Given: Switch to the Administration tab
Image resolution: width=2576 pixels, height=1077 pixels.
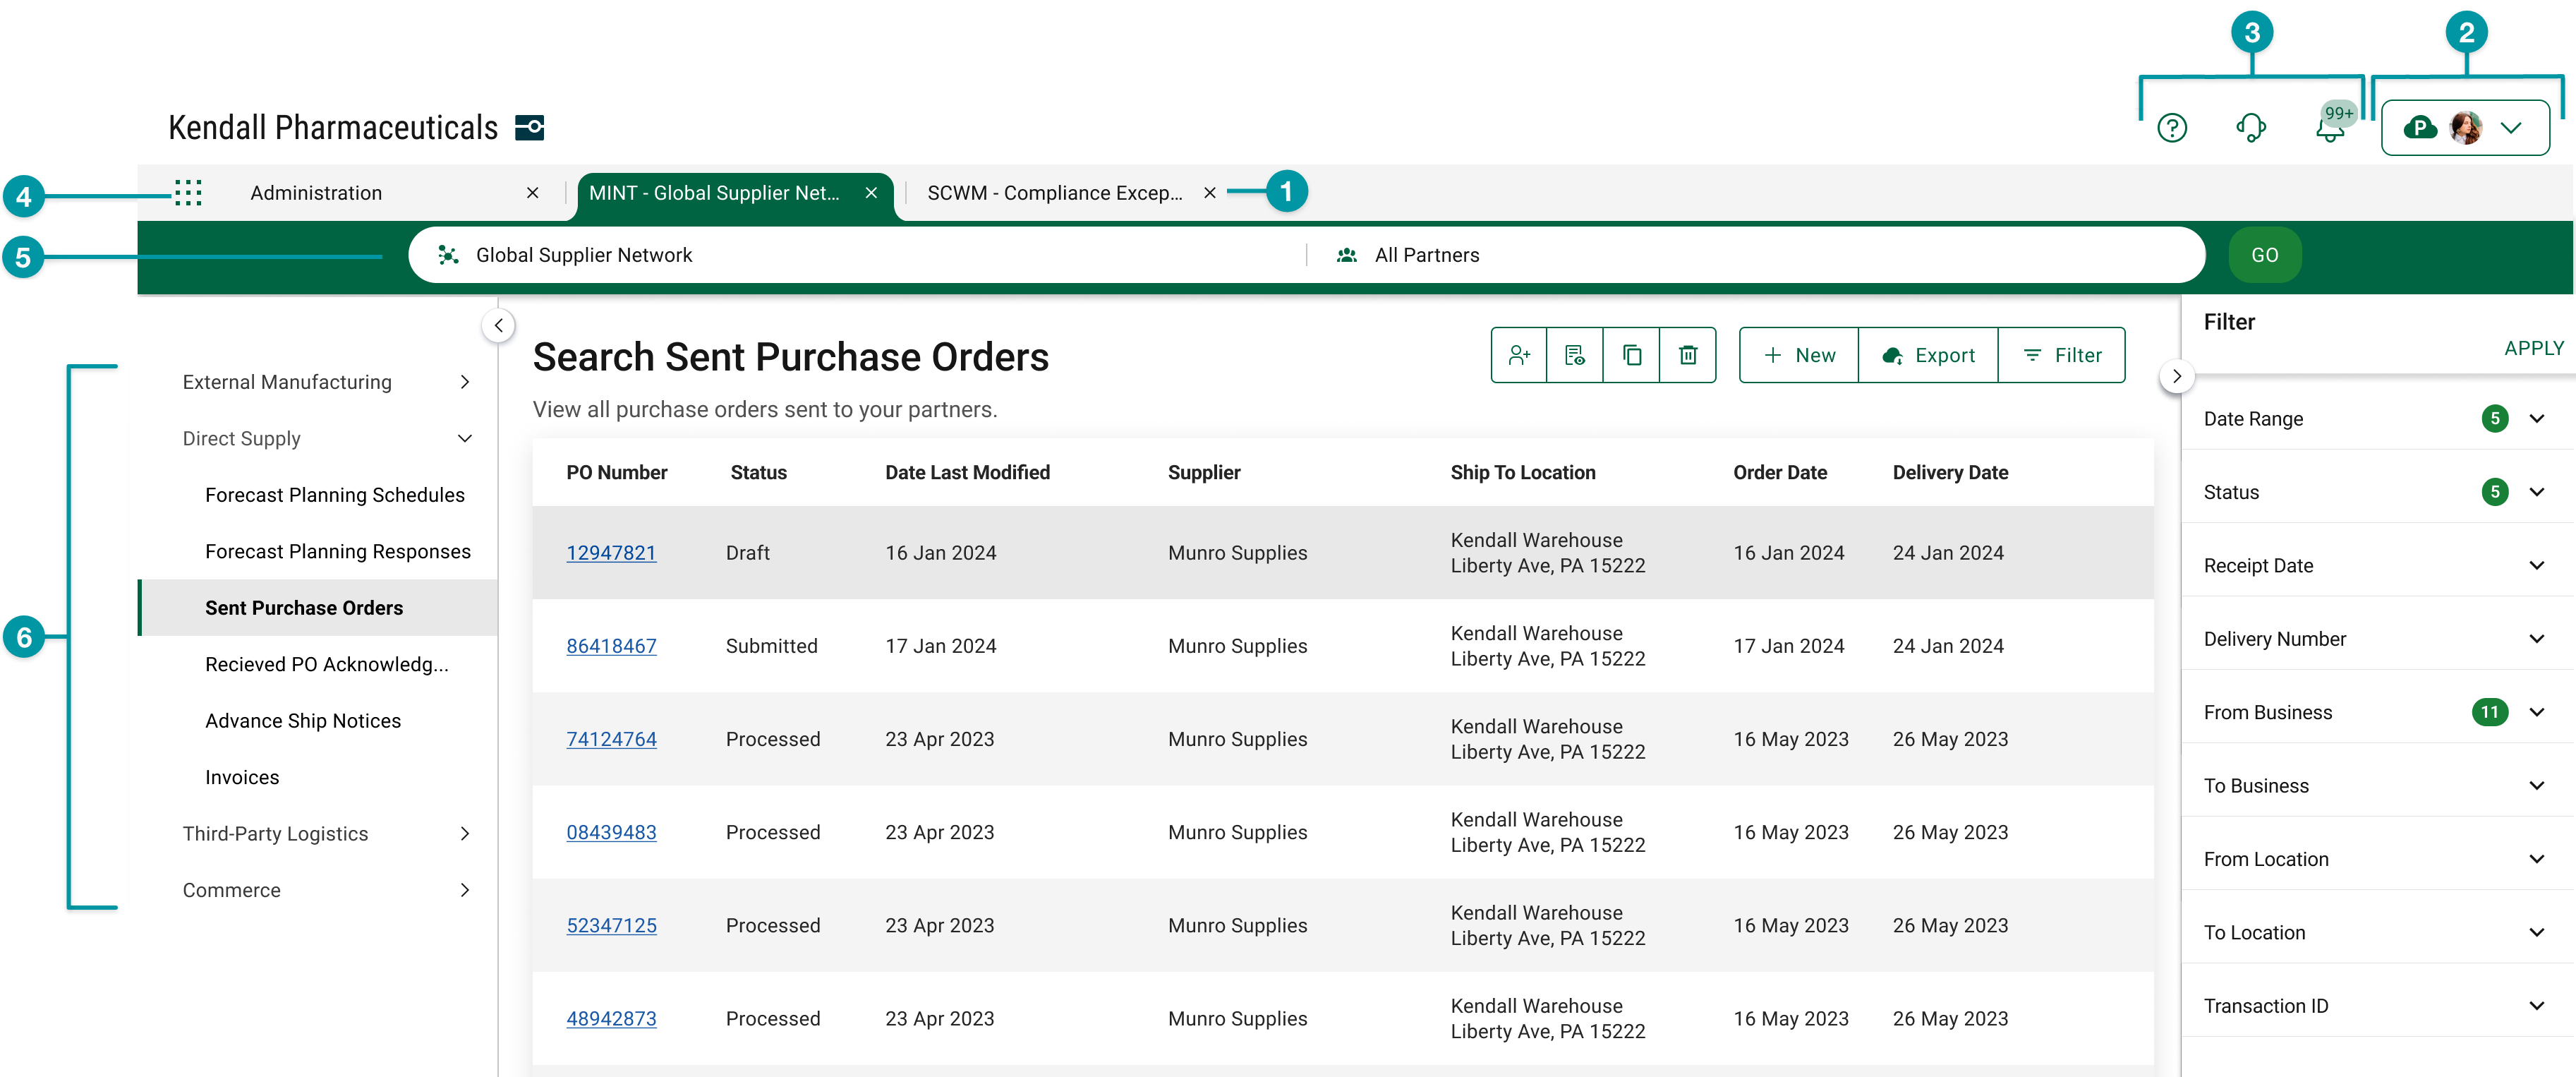Looking at the screenshot, I should click(x=316, y=193).
